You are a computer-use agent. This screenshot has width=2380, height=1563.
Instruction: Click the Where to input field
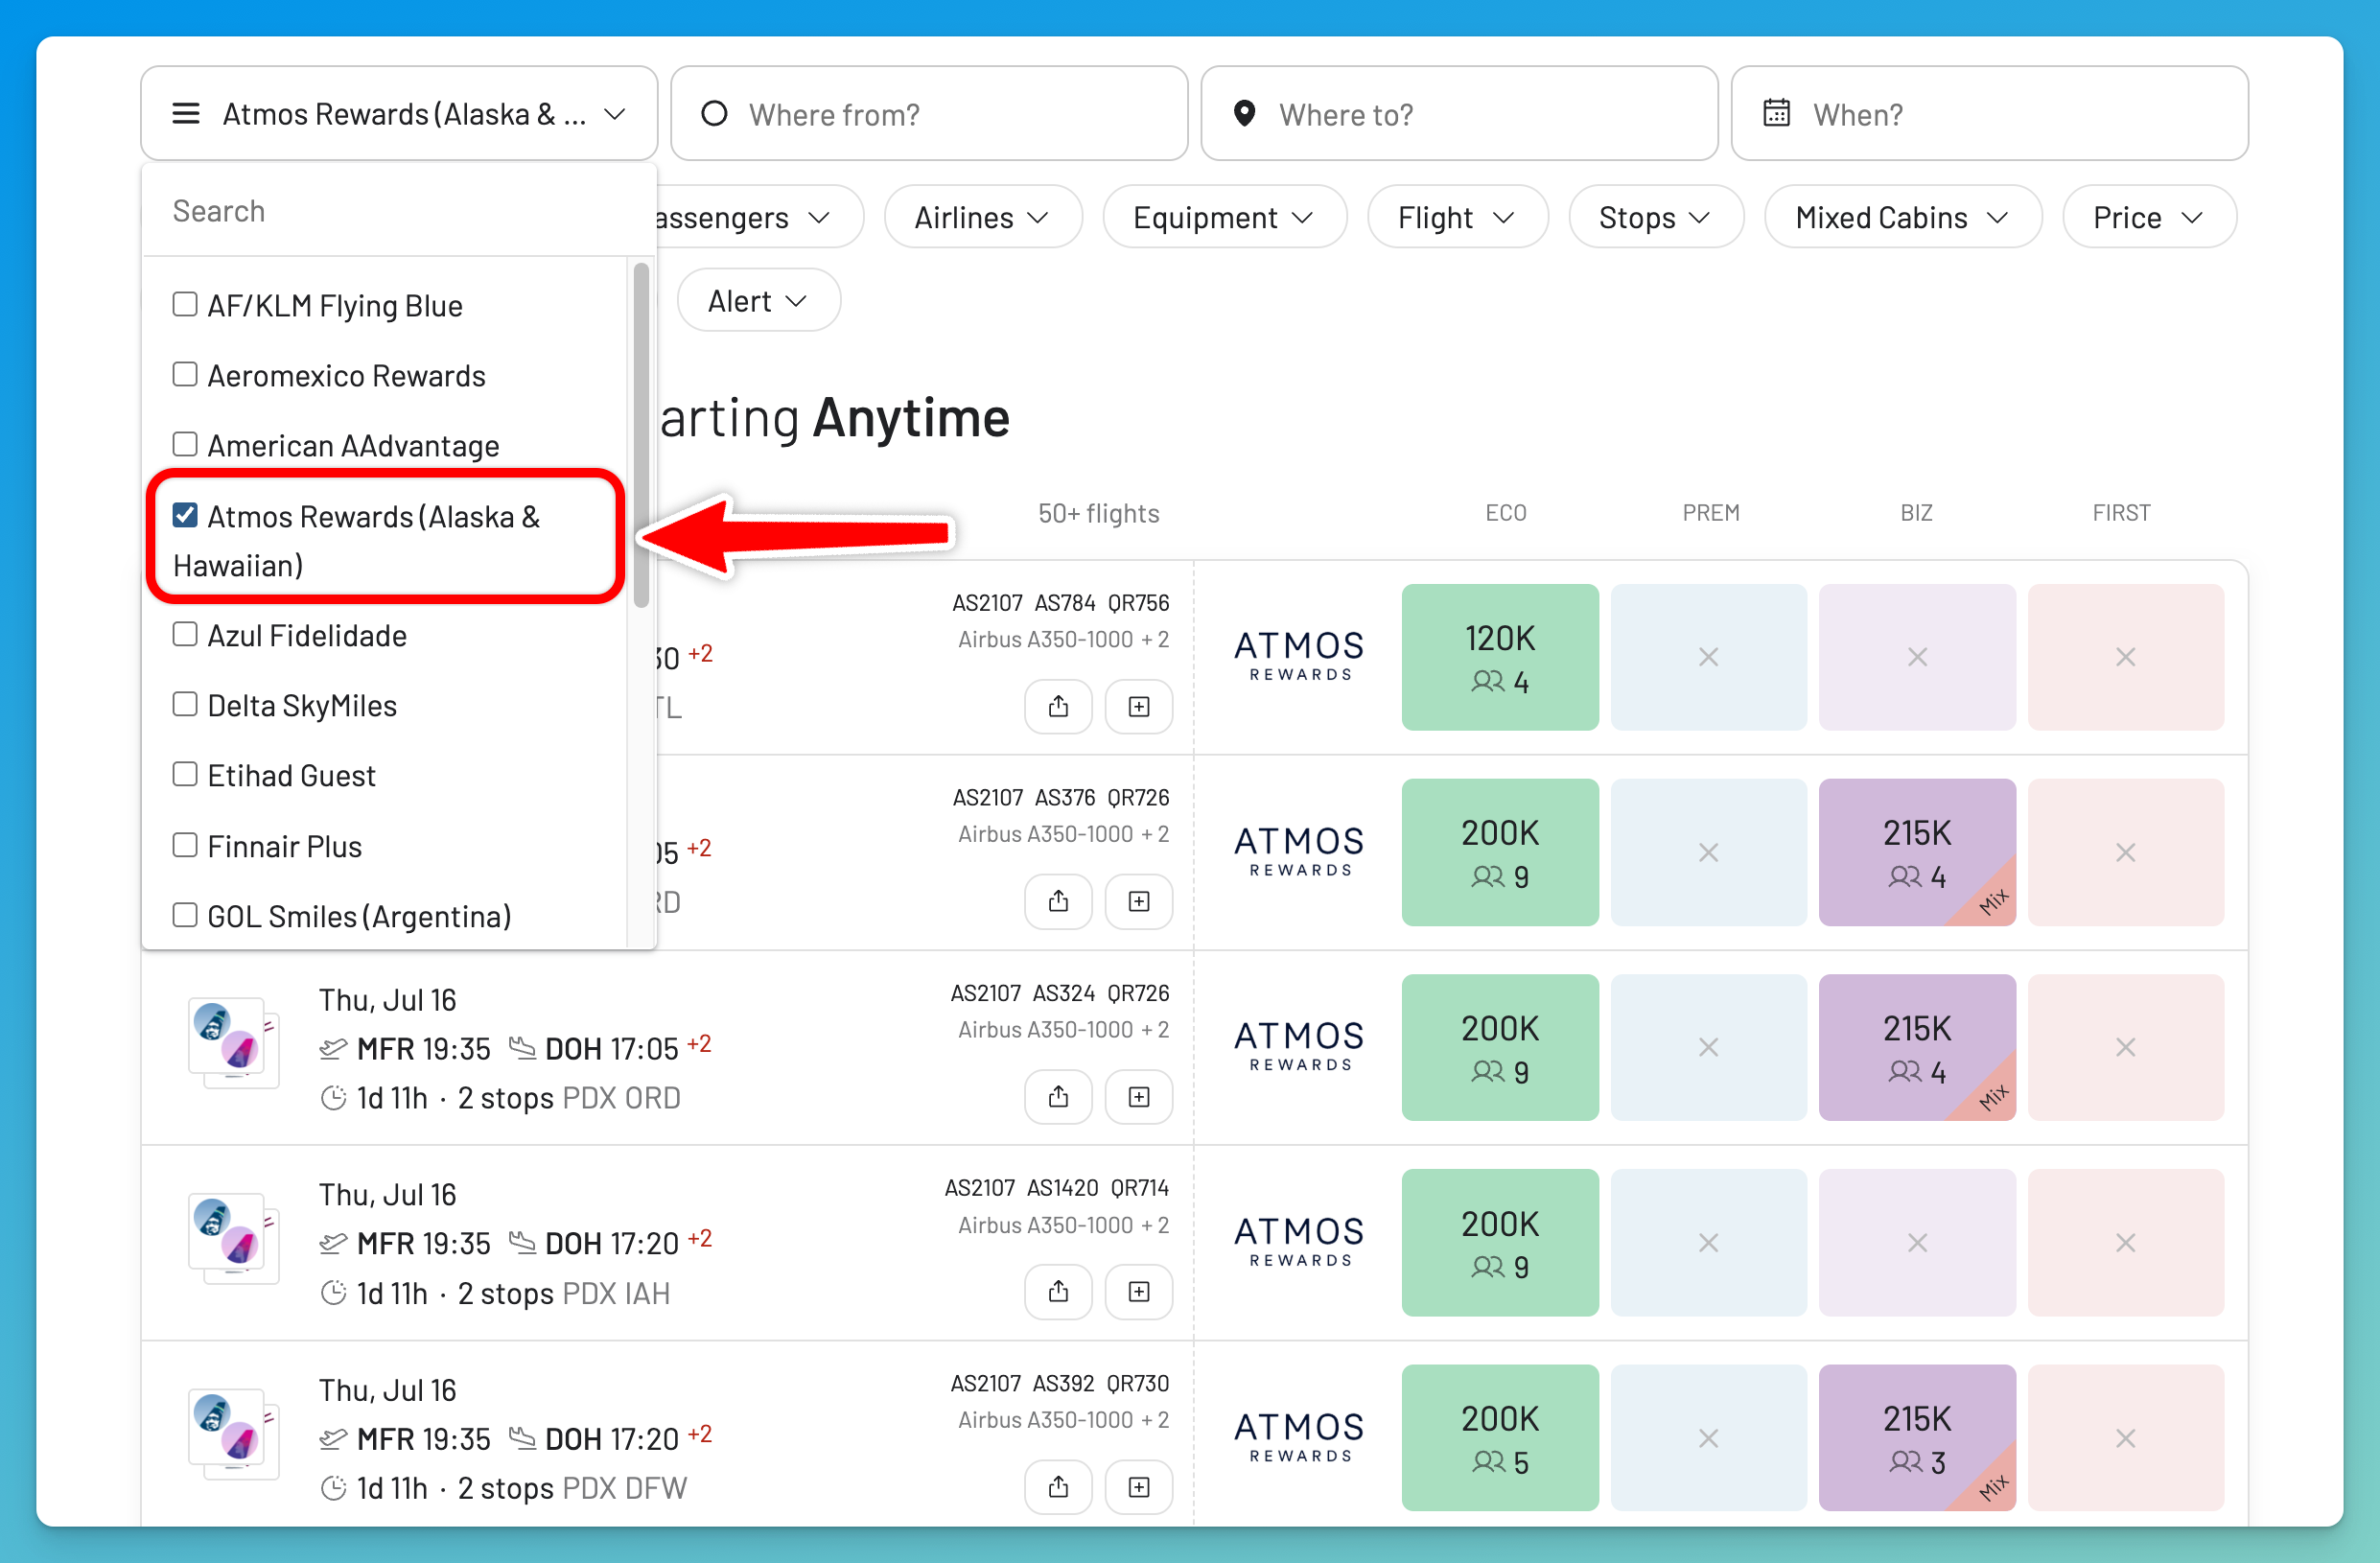pos(1459,114)
